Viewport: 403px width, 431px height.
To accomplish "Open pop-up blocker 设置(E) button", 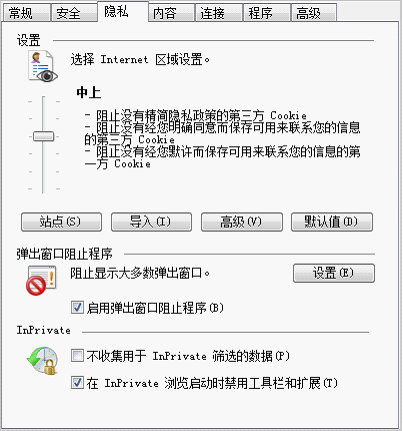I will pyautogui.click(x=334, y=273).
